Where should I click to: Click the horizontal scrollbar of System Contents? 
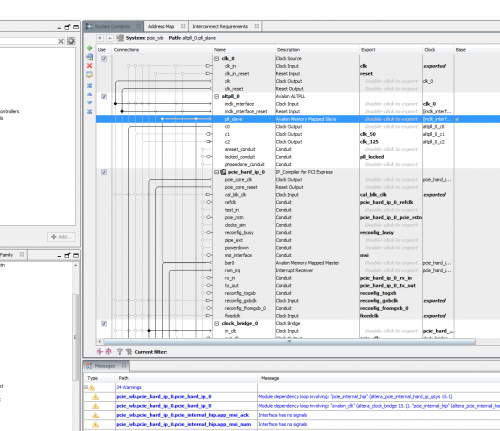click(x=289, y=342)
